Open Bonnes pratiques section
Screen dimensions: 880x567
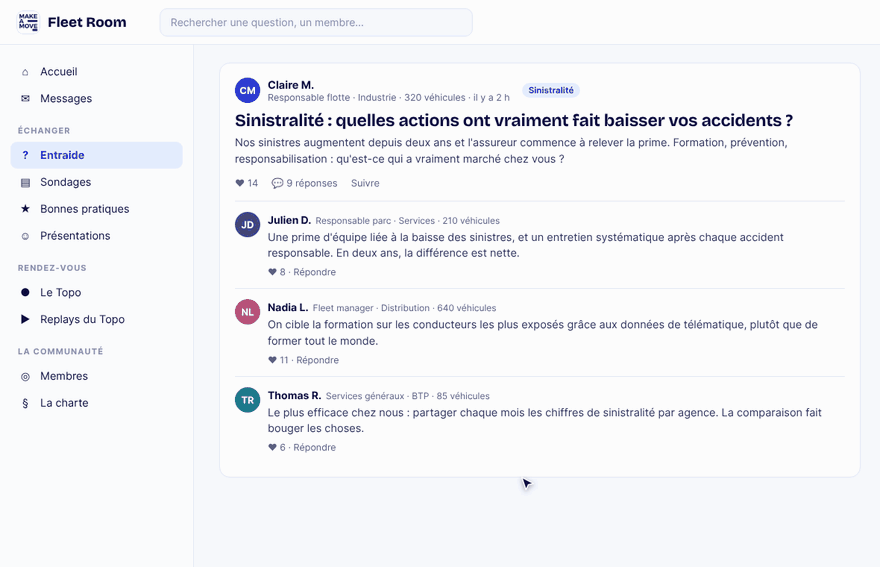click(x=97, y=209)
